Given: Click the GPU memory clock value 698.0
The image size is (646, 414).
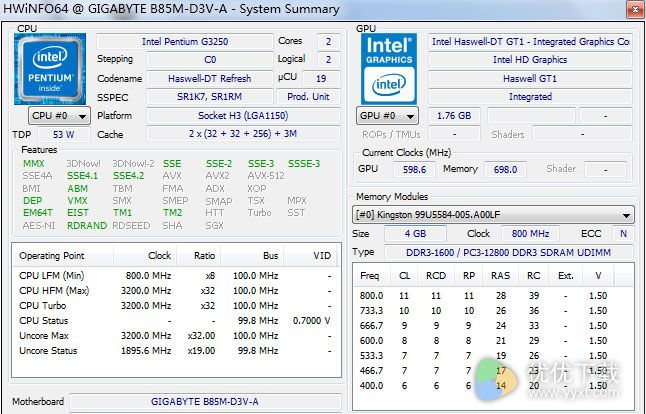Looking at the screenshot, I should 505,169.
